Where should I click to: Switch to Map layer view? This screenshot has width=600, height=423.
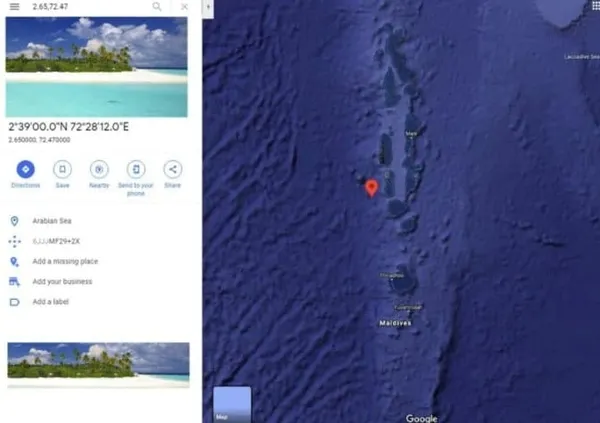point(232,404)
